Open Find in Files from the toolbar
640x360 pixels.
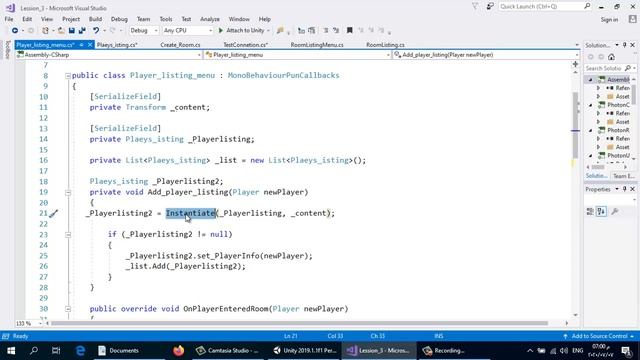pyautogui.click(x=280, y=31)
